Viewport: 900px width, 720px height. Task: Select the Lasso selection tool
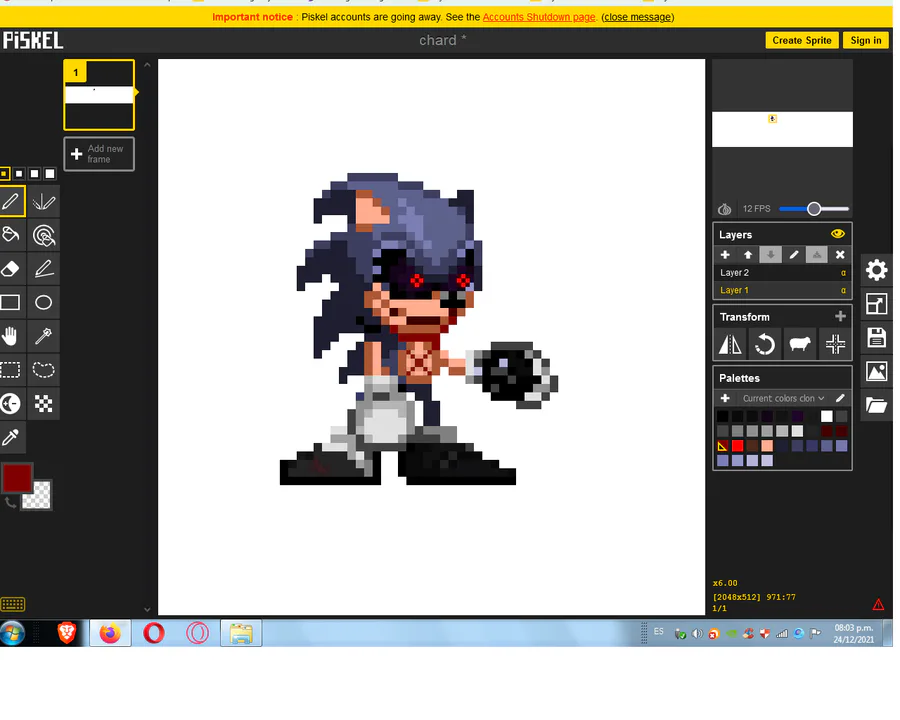click(44, 370)
